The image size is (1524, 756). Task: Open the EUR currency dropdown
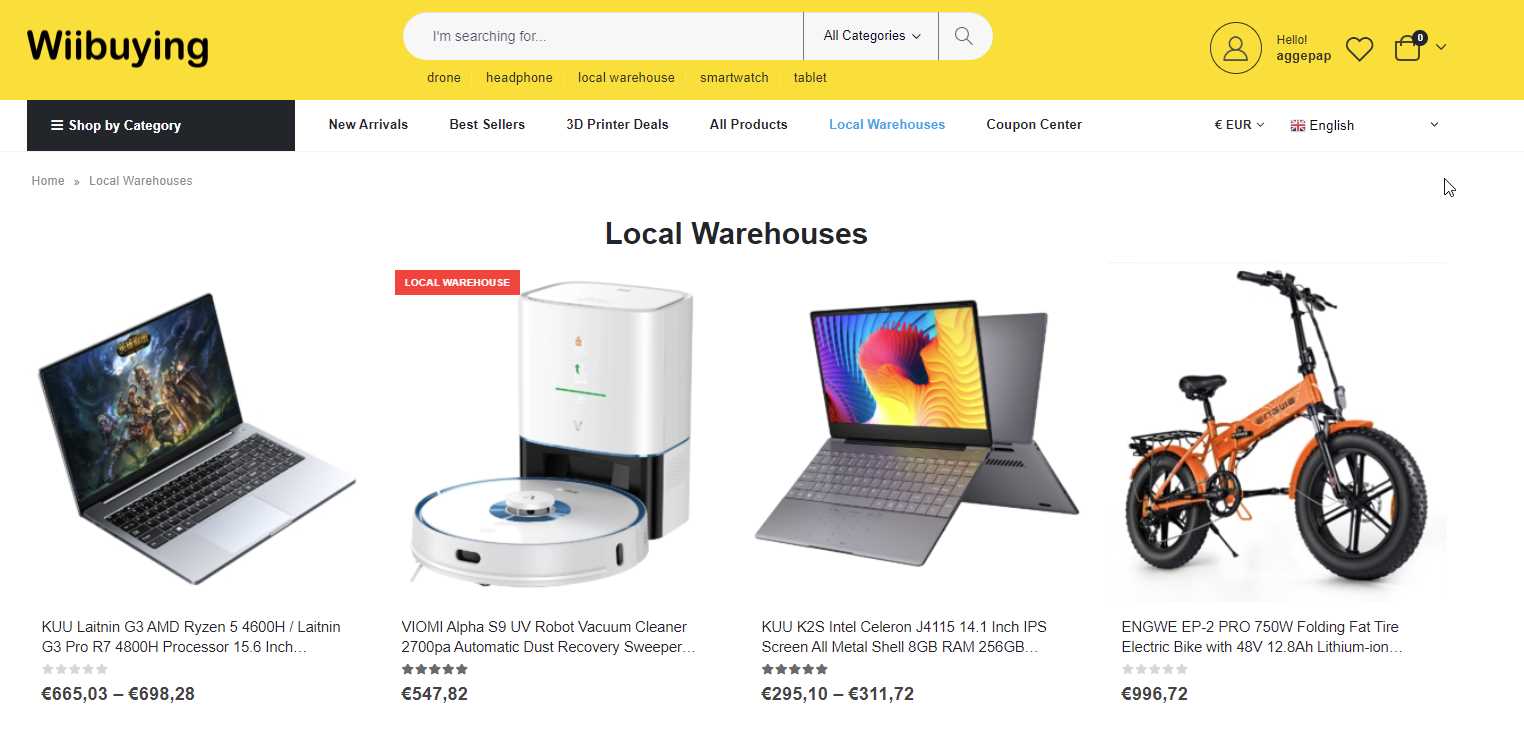[1239, 125]
